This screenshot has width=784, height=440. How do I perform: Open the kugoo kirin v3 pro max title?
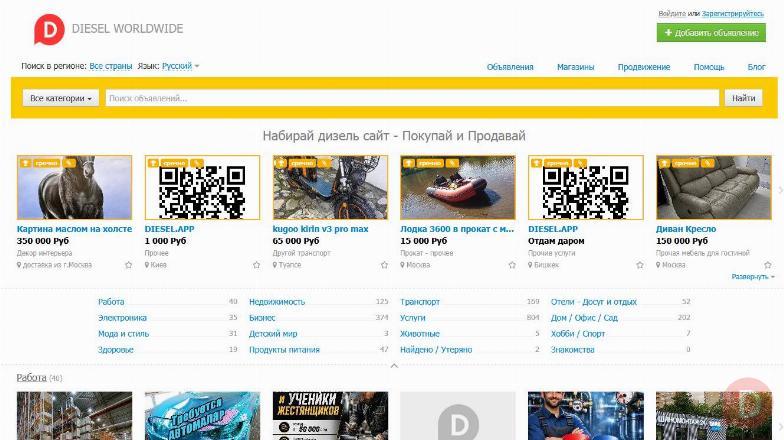click(x=320, y=229)
